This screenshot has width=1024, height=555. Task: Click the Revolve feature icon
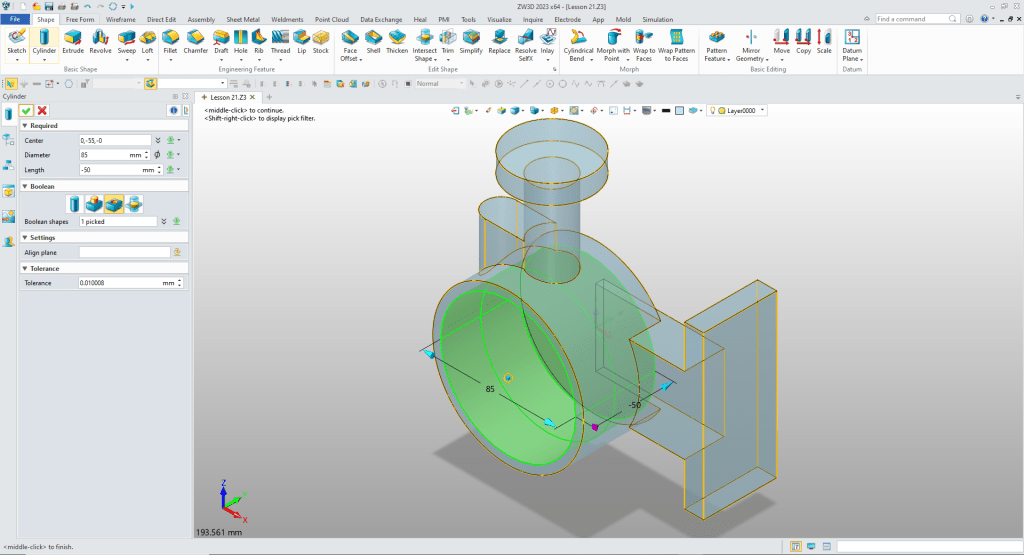100,37
